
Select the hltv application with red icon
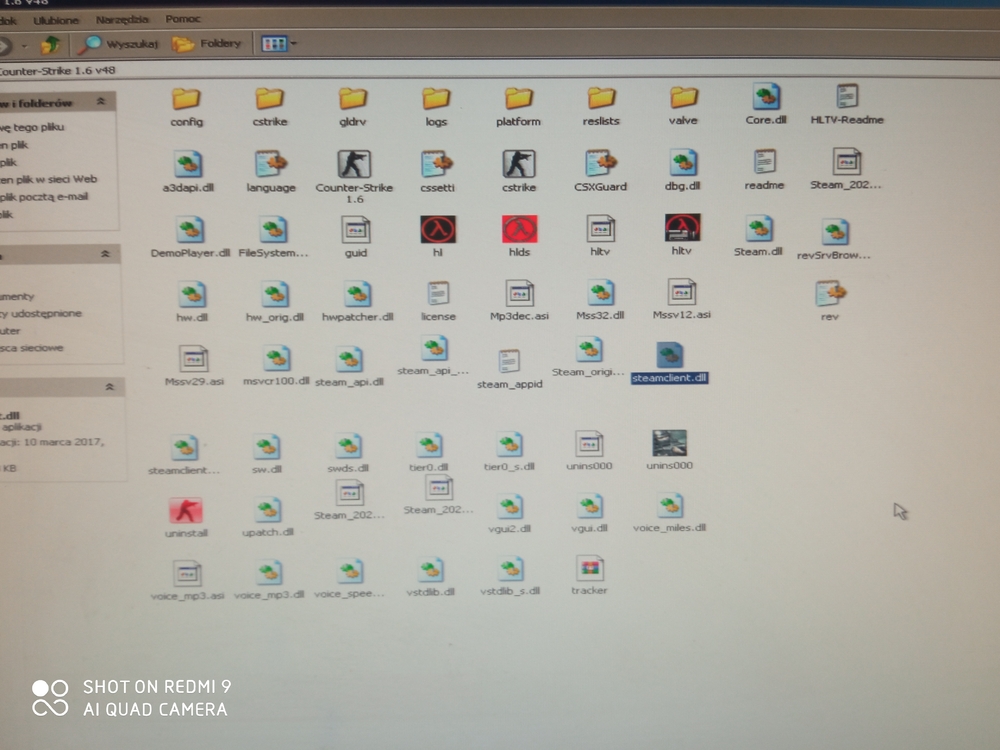coord(682,228)
